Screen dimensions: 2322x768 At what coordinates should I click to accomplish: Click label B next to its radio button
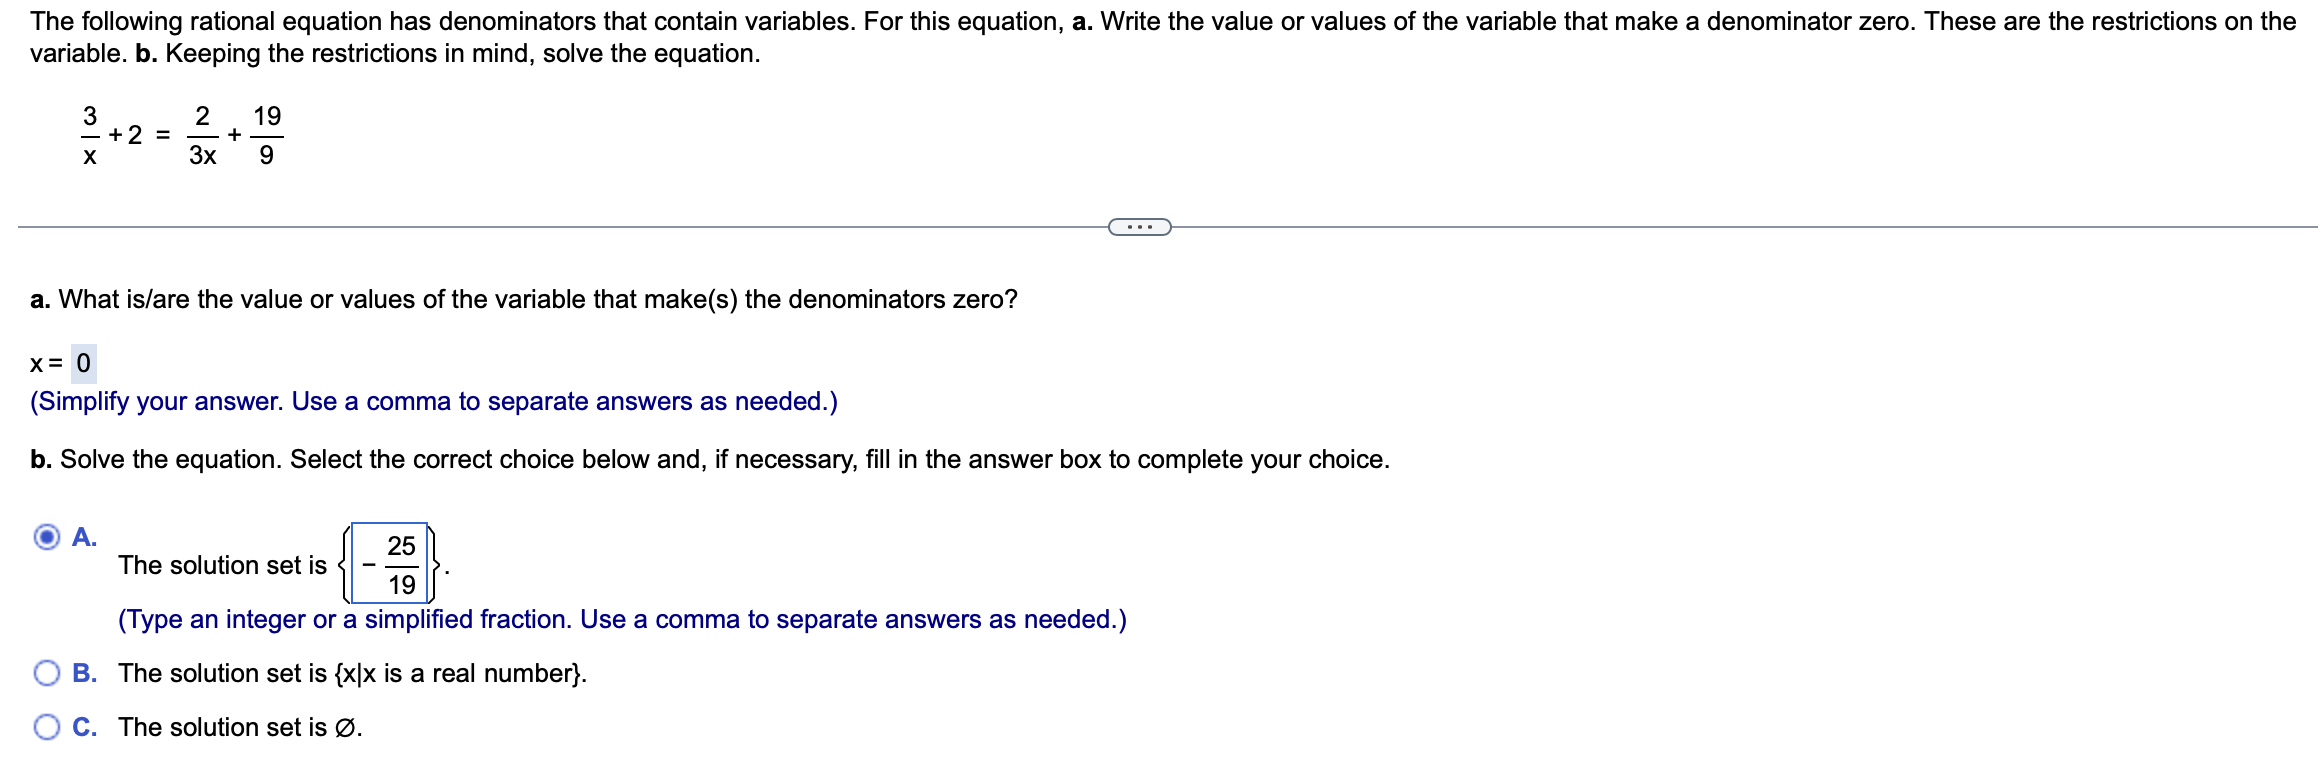click(85, 673)
